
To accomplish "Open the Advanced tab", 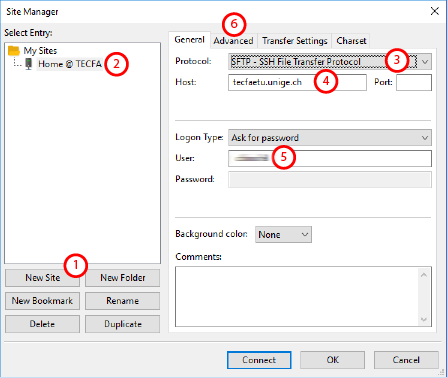I will [x=233, y=41].
